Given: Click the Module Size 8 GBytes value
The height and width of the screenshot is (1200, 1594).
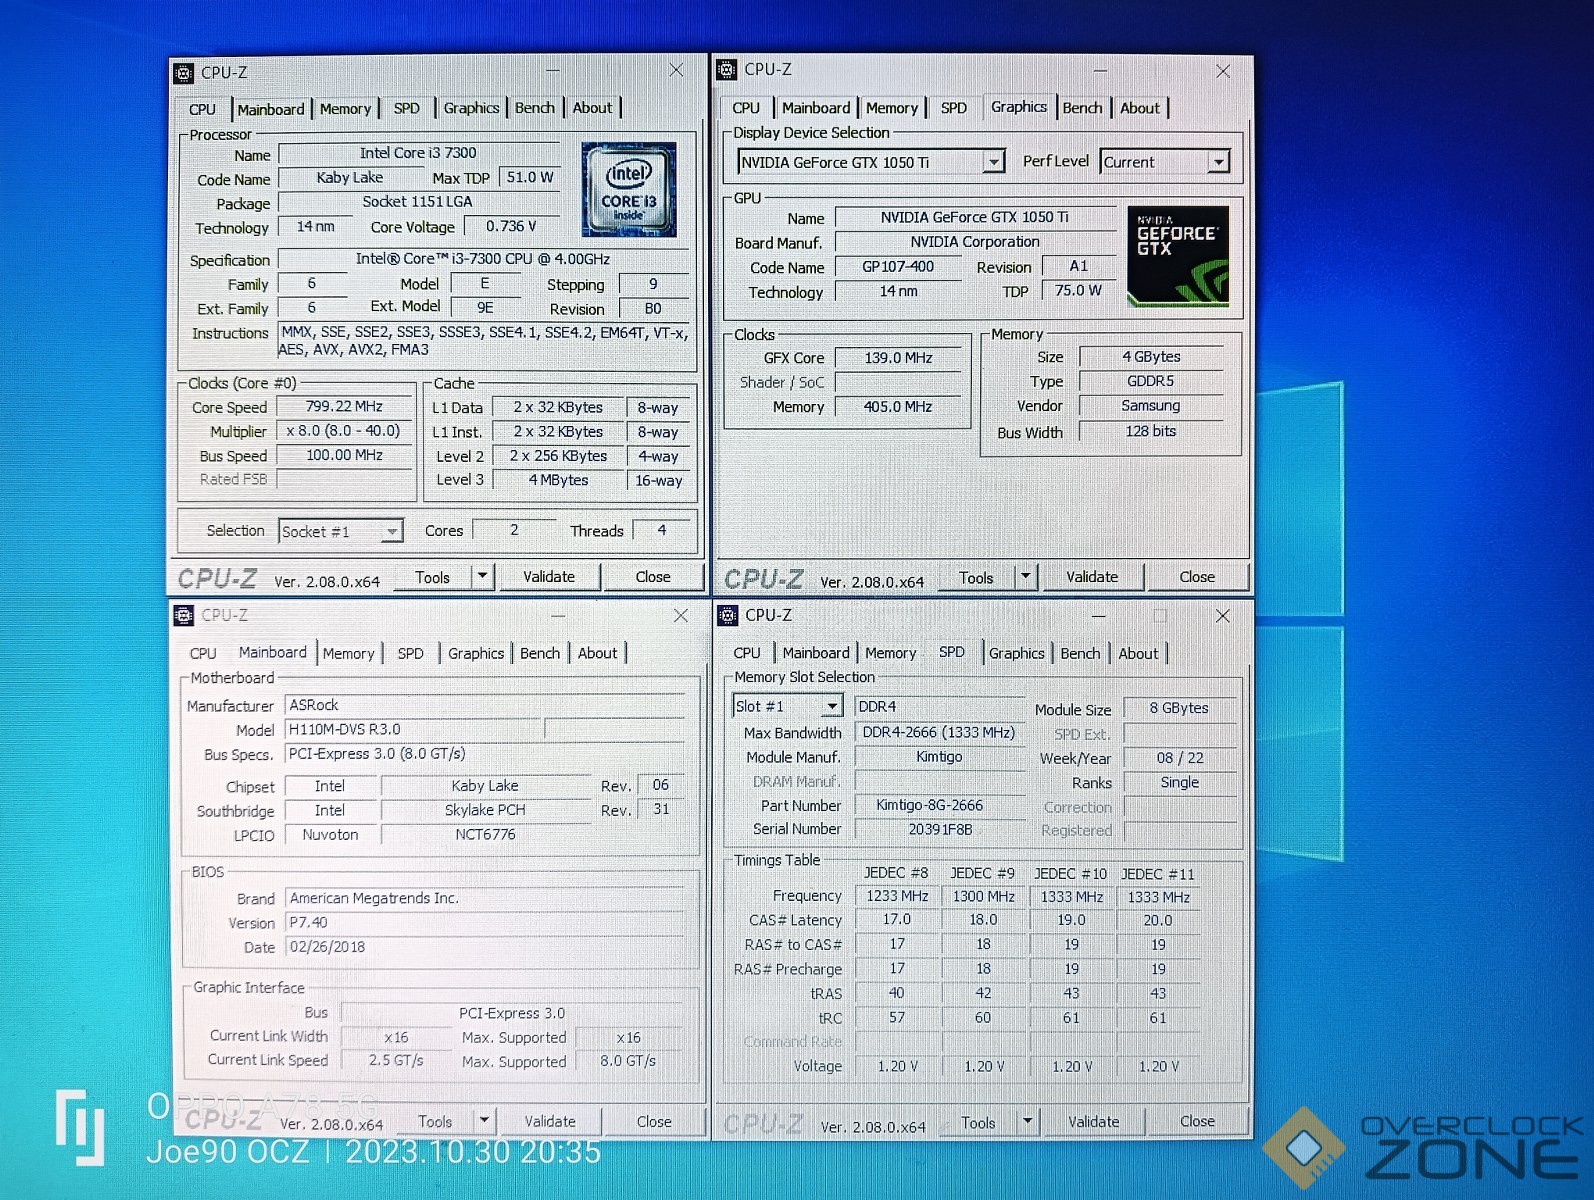Looking at the screenshot, I should tap(1179, 708).
